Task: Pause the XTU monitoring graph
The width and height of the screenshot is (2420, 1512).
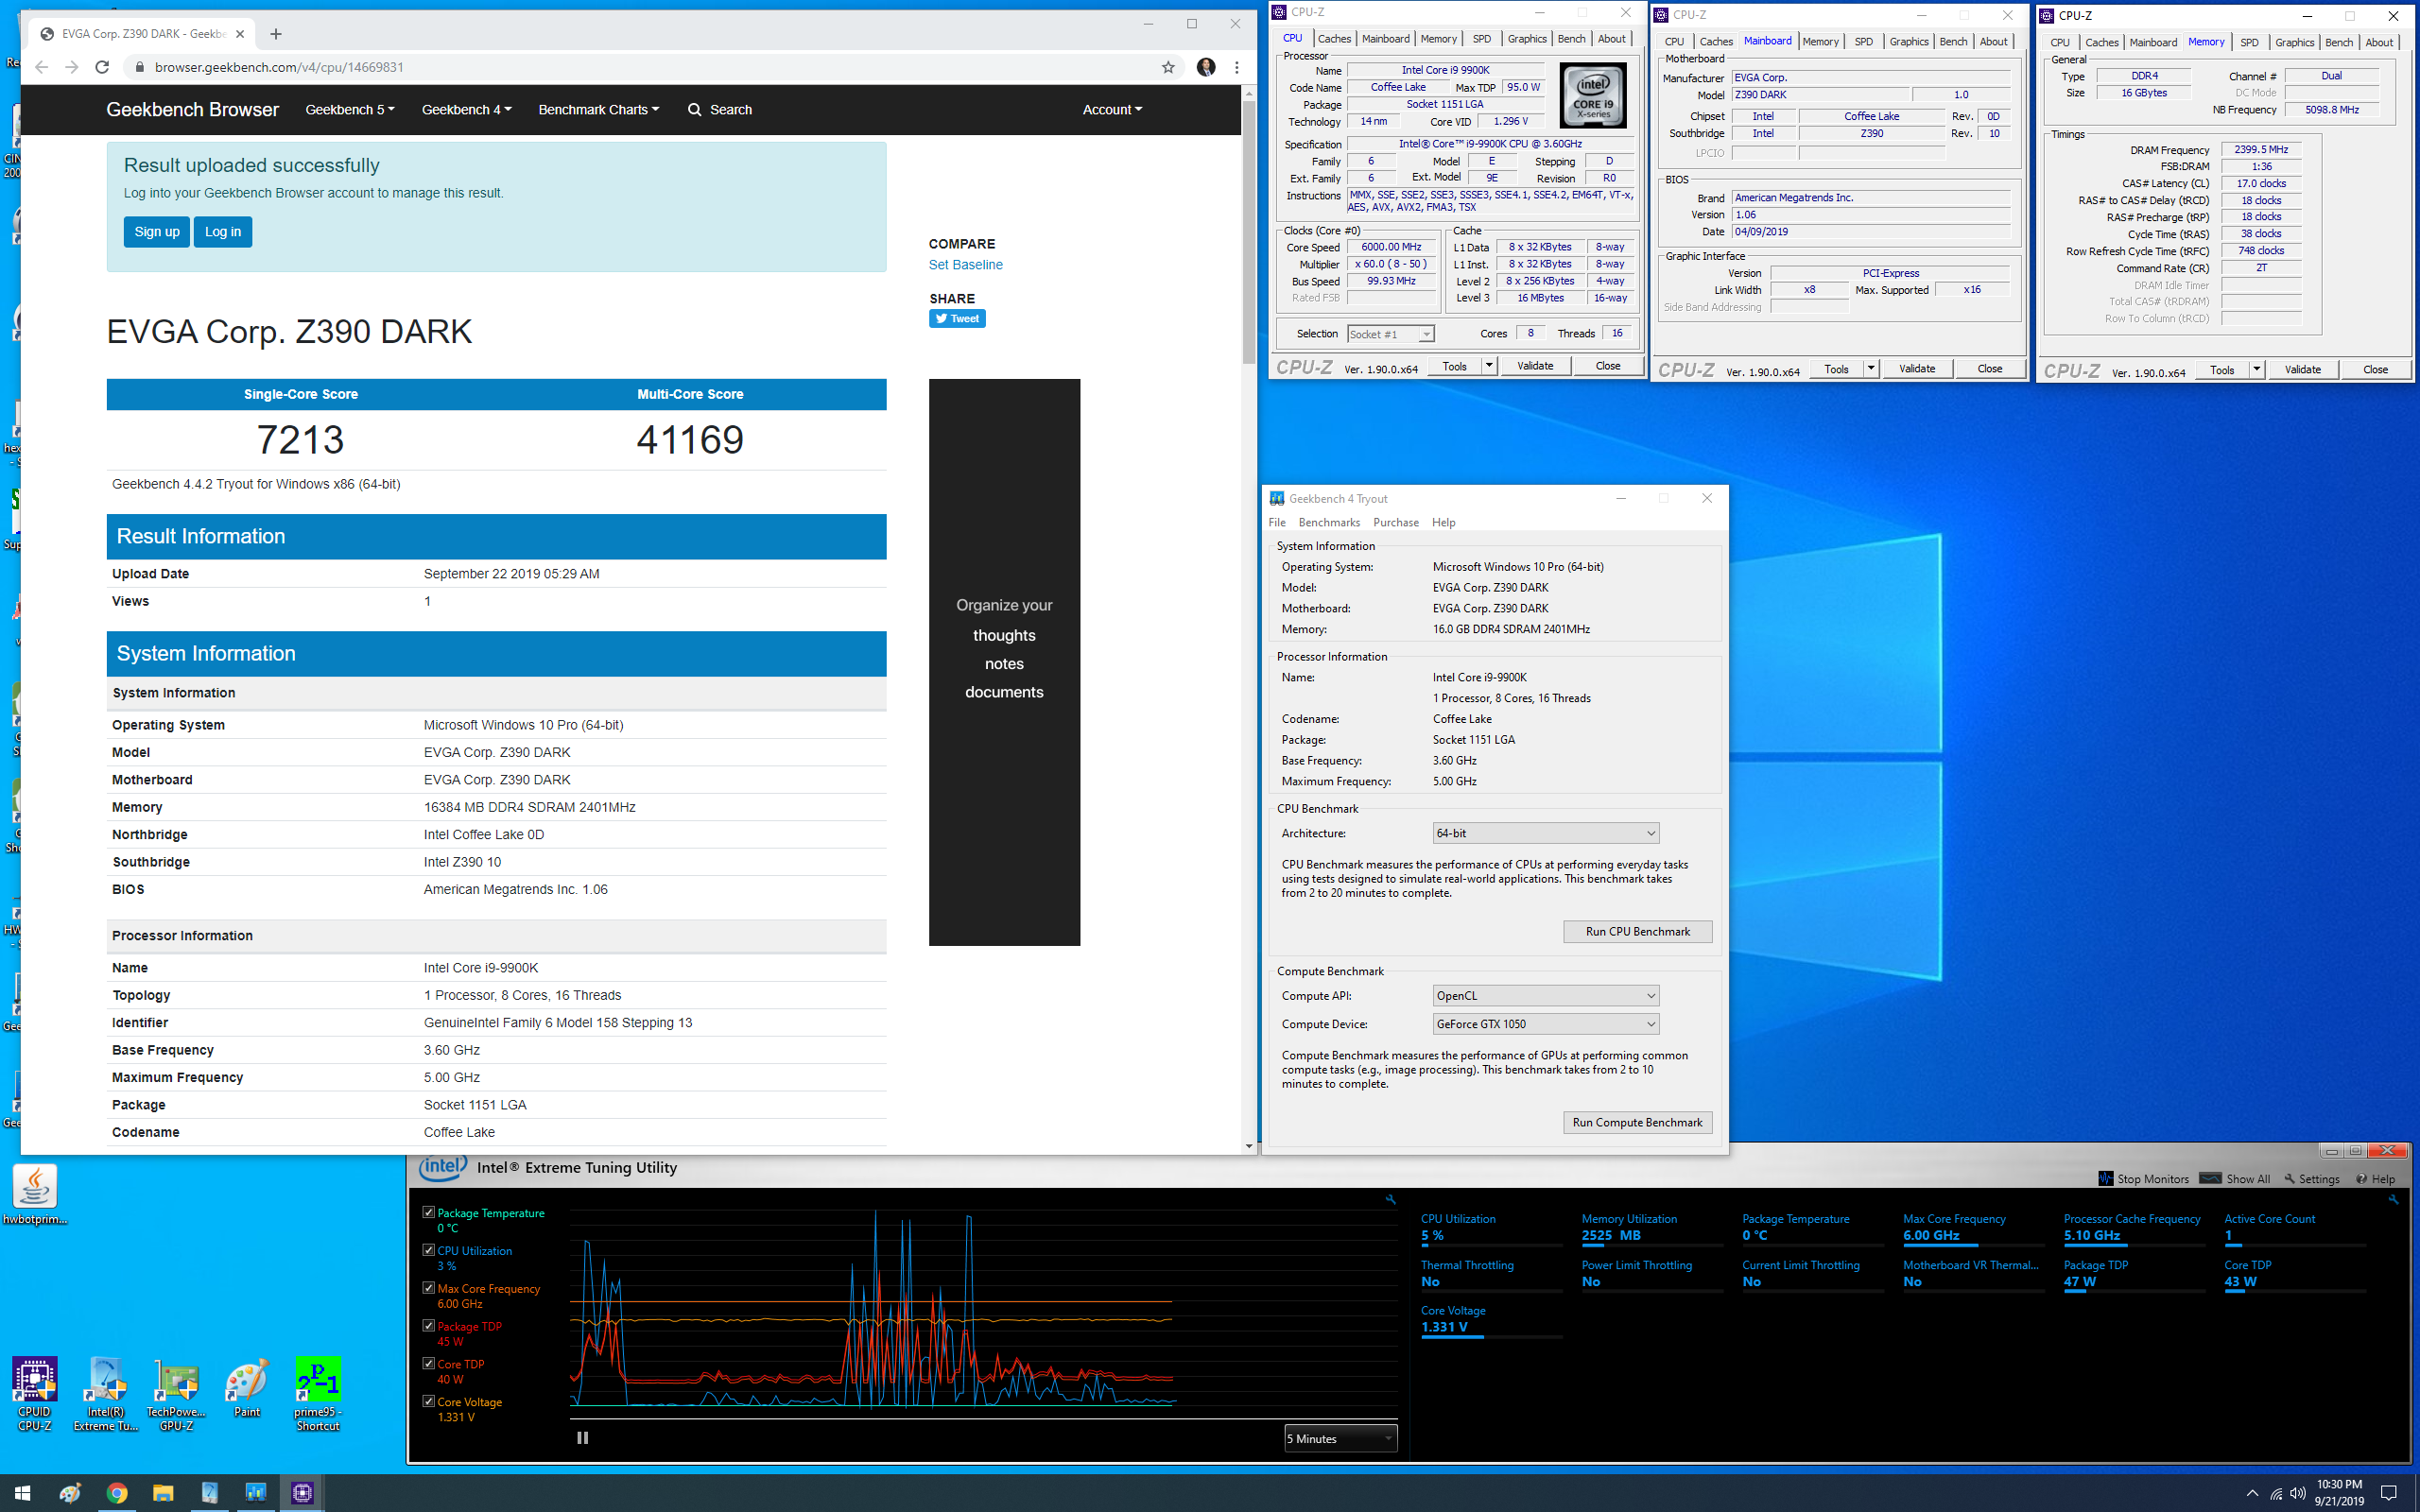Action: [583, 1438]
